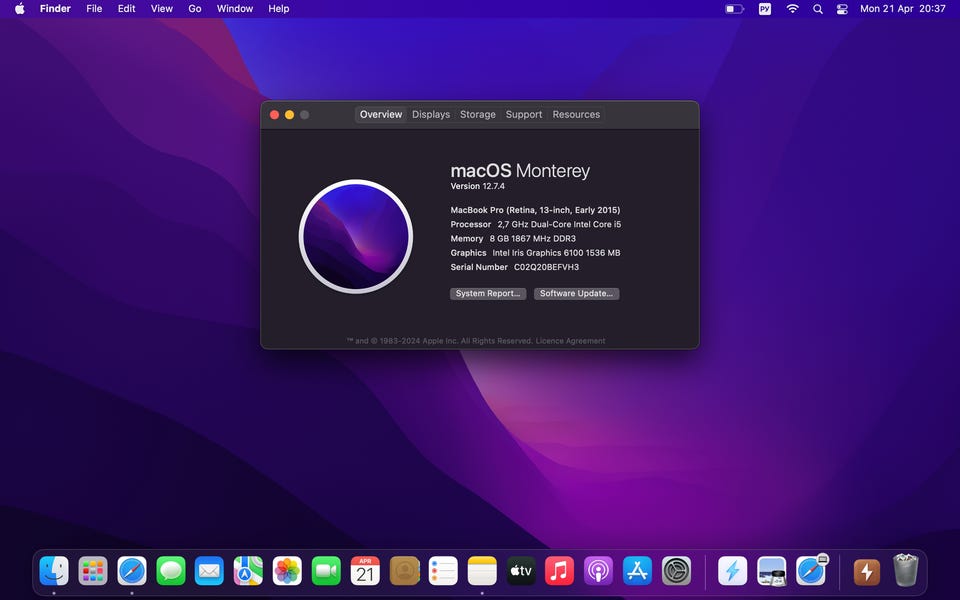The image size is (960, 600).
Task: Open the Apple menu
Action: (x=20, y=9)
